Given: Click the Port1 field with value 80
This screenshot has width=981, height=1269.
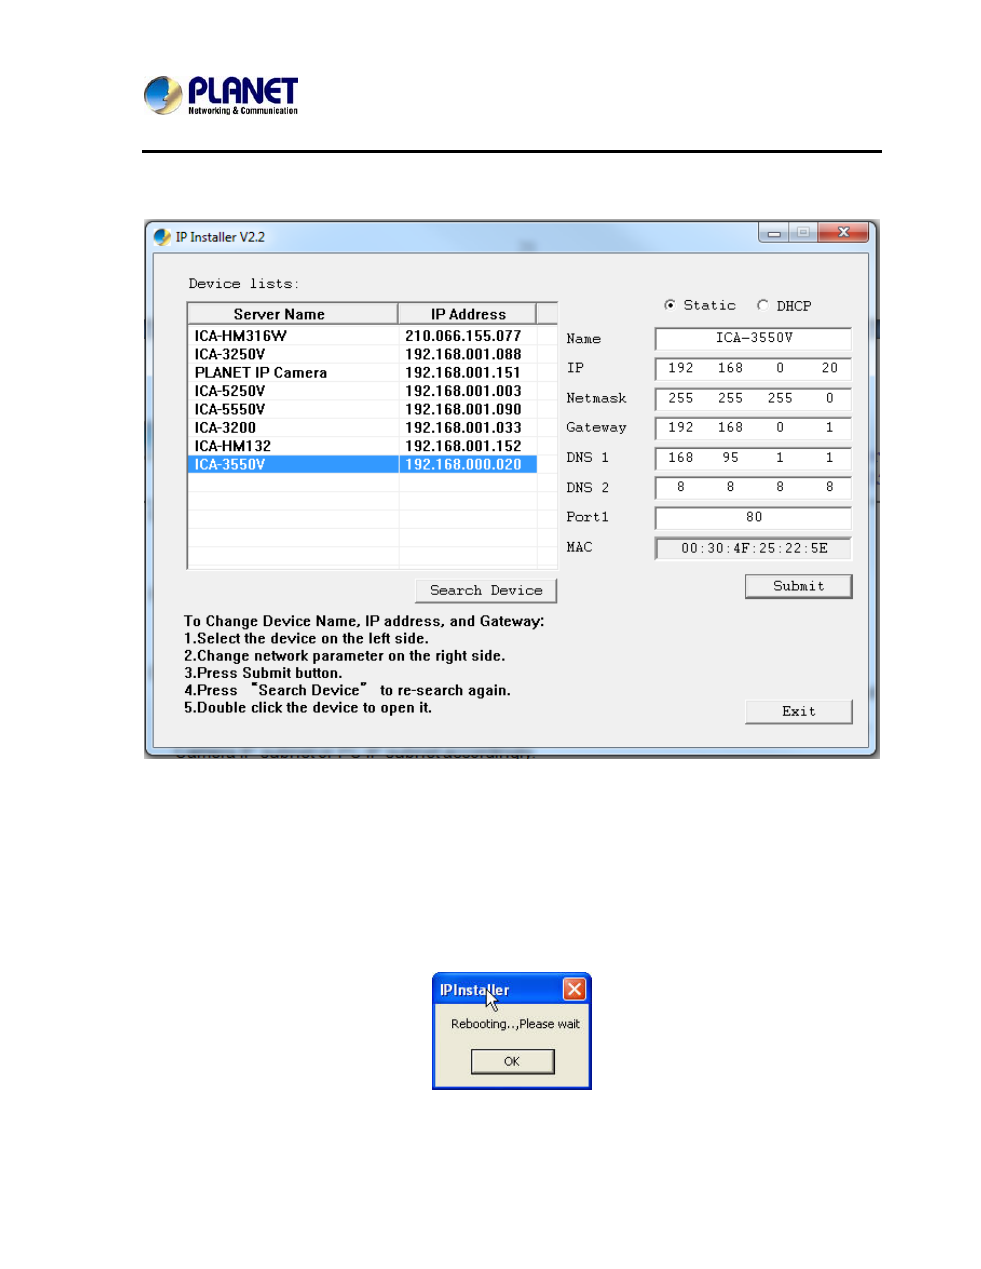Looking at the screenshot, I should coord(753,518).
